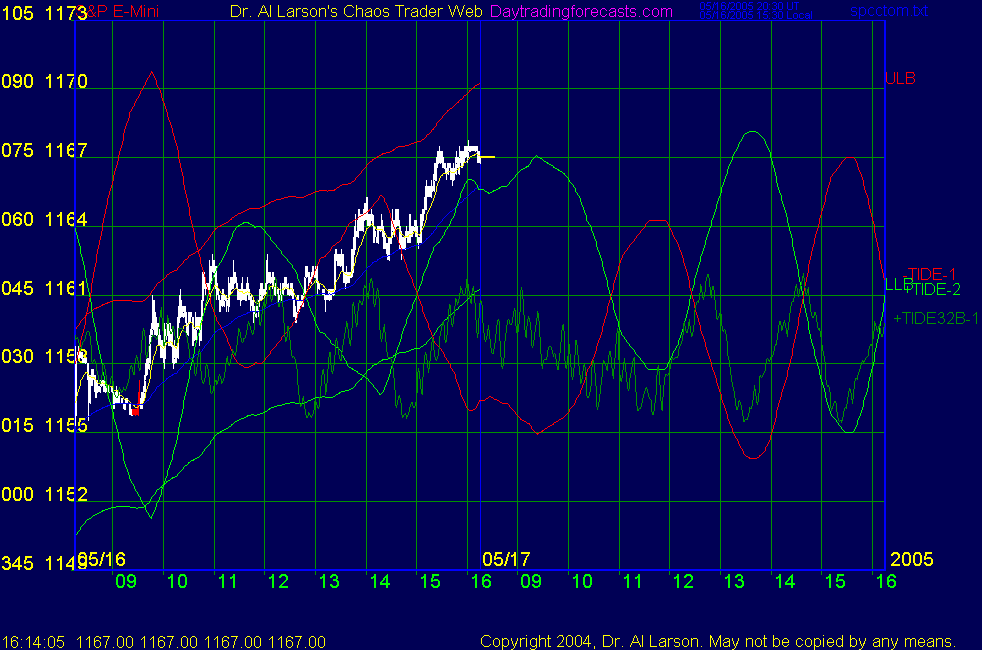Click the green 'LLB' lower band label
982x650 pixels.
pyautogui.click(x=898, y=285)
